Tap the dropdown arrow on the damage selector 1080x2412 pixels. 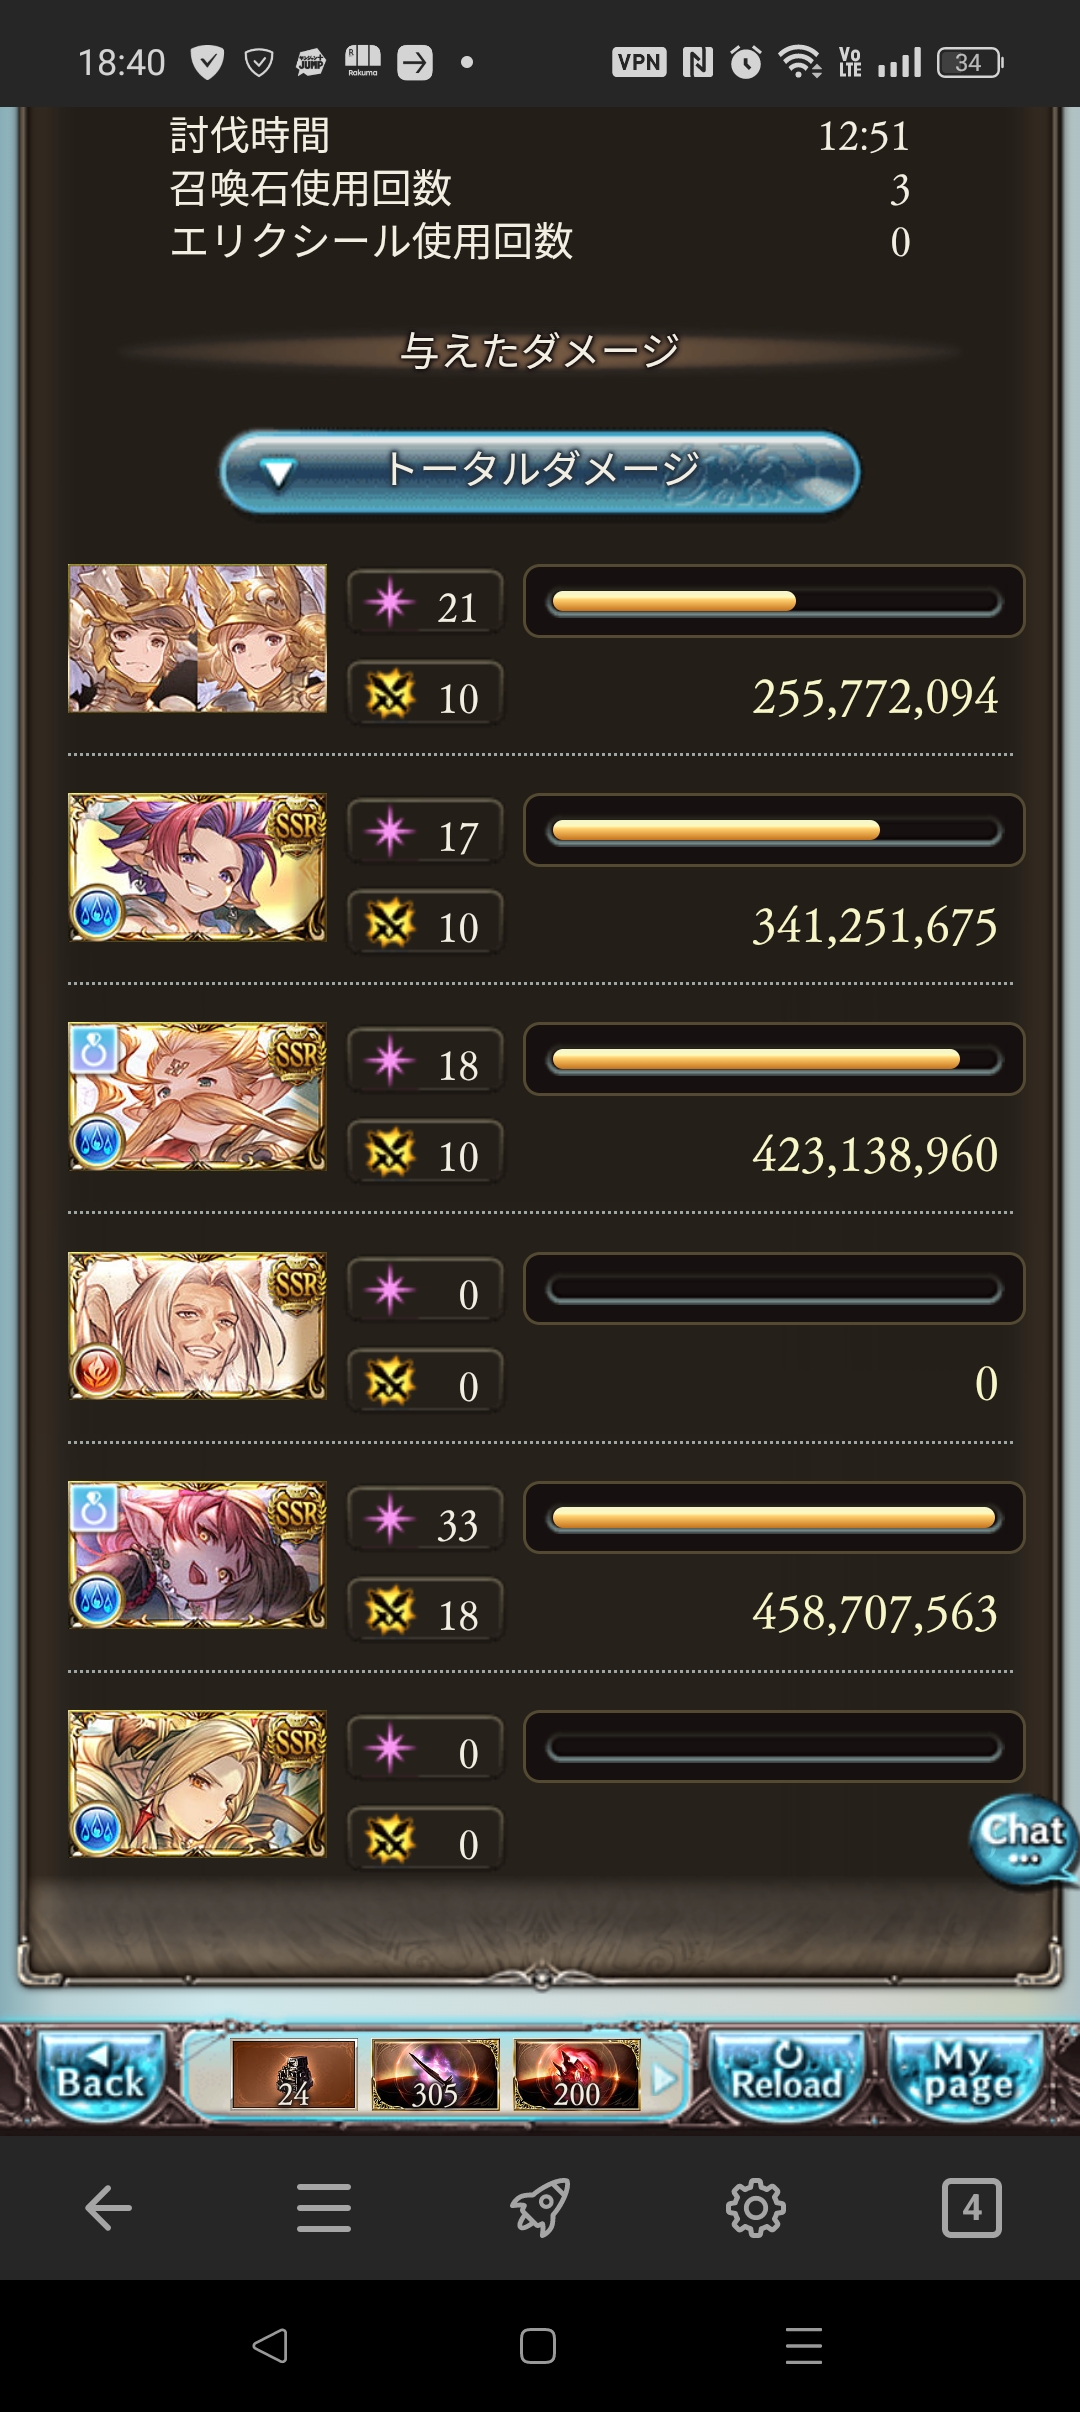coord(277,473)
